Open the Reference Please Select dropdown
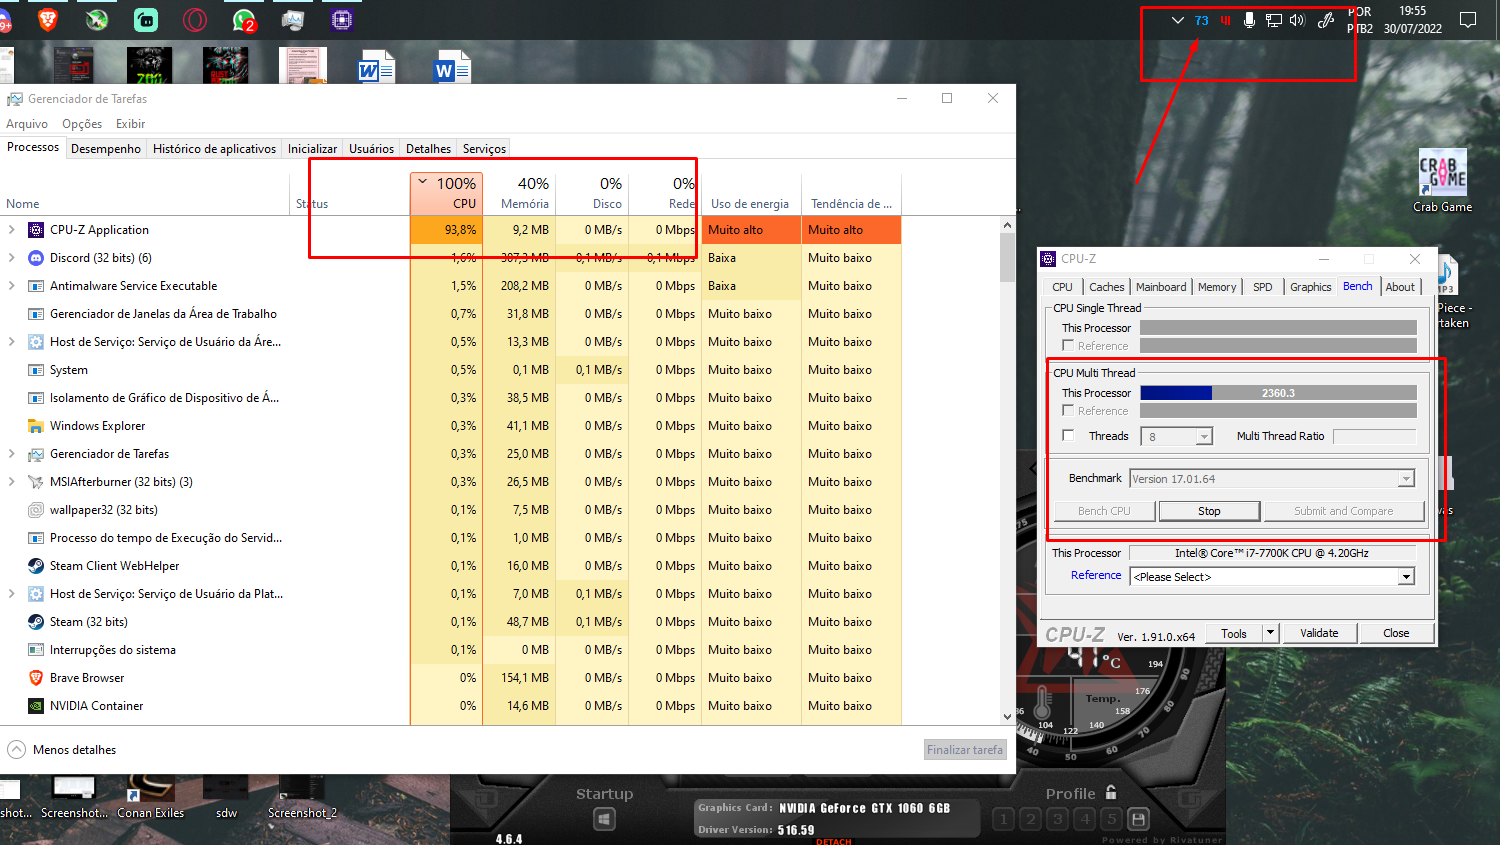The height and width of the screenshot is (845, 1500). tap(1406, 577)
